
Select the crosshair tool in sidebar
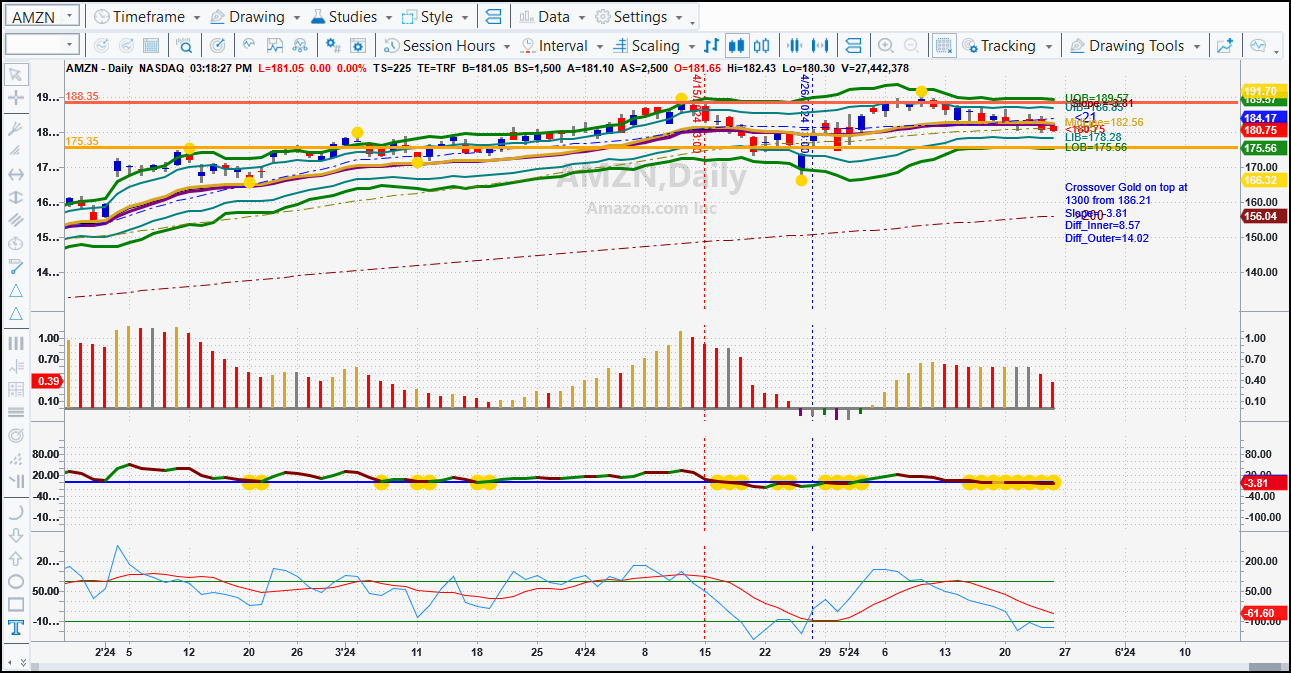(16, 98)
